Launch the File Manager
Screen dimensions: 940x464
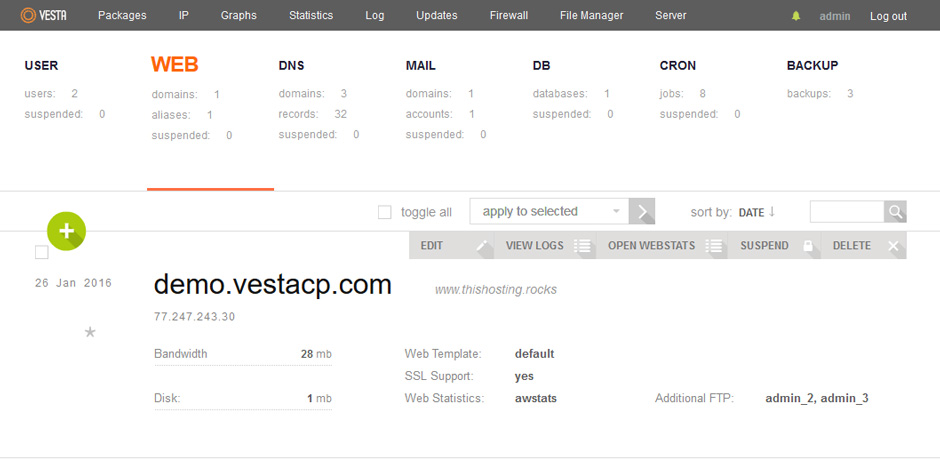592,16
